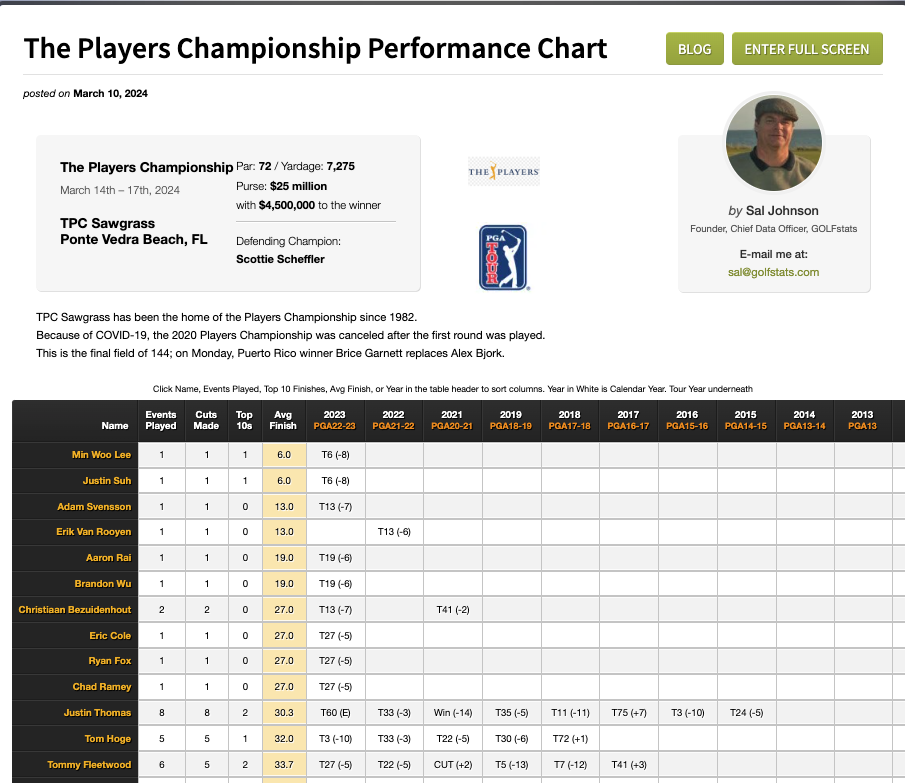Click Tom Hoge's 32.0 average finish

(284, 739)
